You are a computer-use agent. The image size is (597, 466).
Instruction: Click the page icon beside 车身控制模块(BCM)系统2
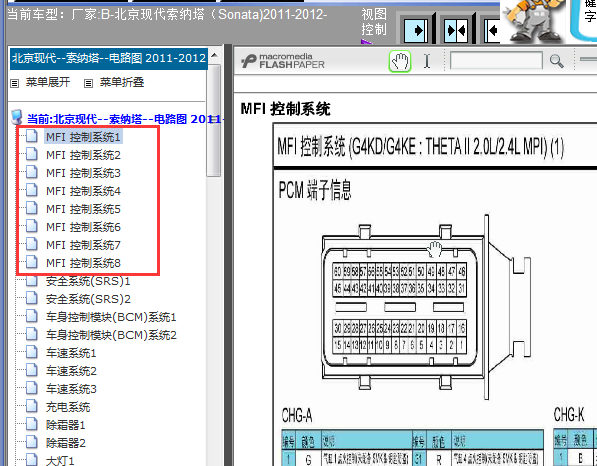coord(32,334)
